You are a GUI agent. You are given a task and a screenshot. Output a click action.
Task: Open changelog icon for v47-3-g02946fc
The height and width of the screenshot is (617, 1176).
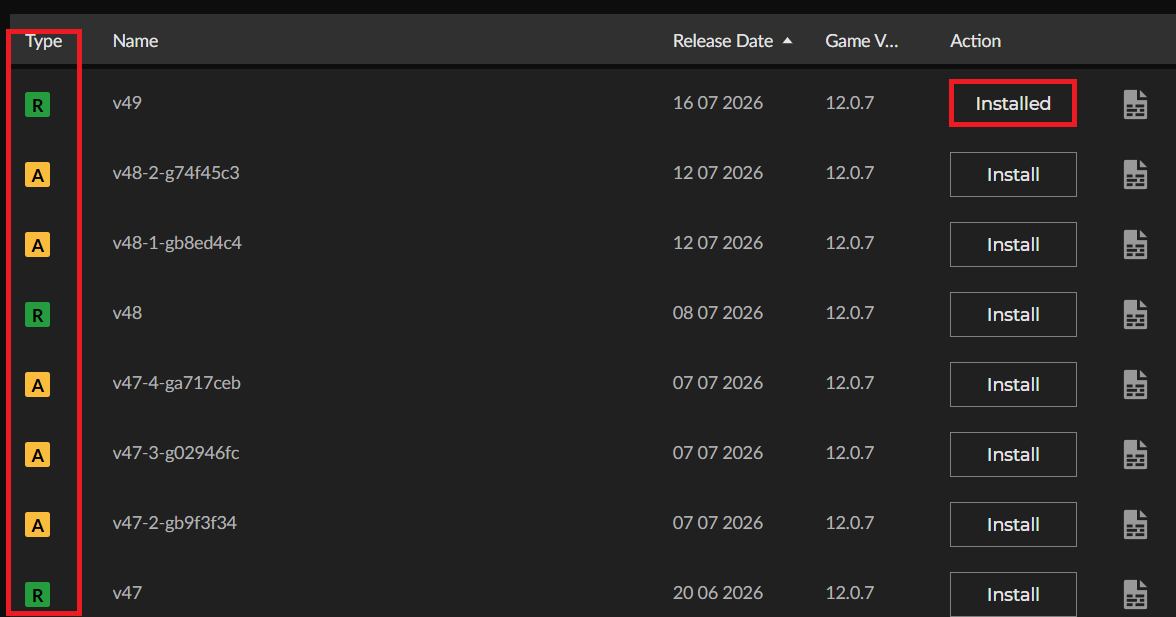[x=1135, y=454]
